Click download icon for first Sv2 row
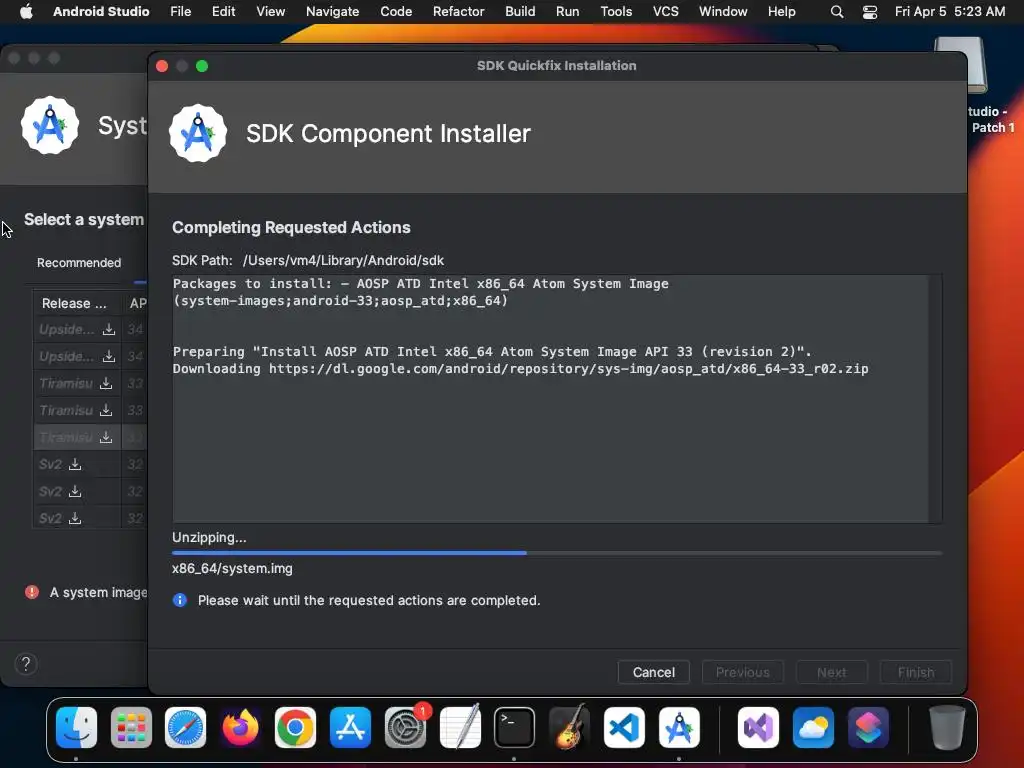Screen dimensions: 1024x768 point(75,464)
